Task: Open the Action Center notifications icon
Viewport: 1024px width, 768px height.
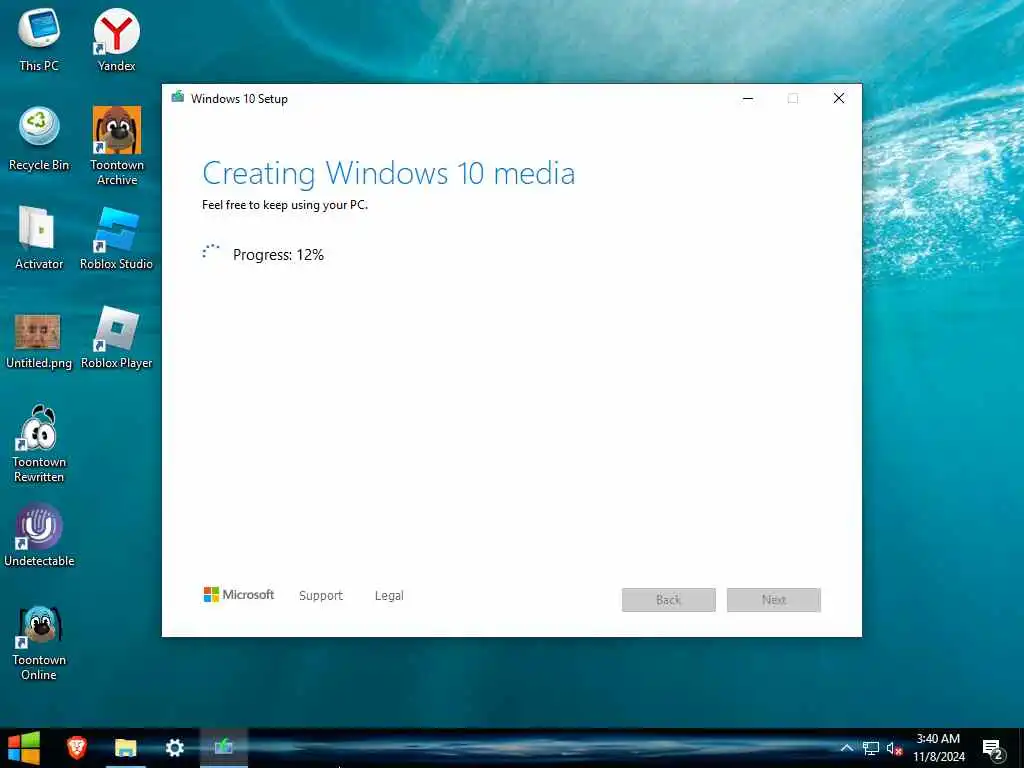Action: [x=993, y=749]
